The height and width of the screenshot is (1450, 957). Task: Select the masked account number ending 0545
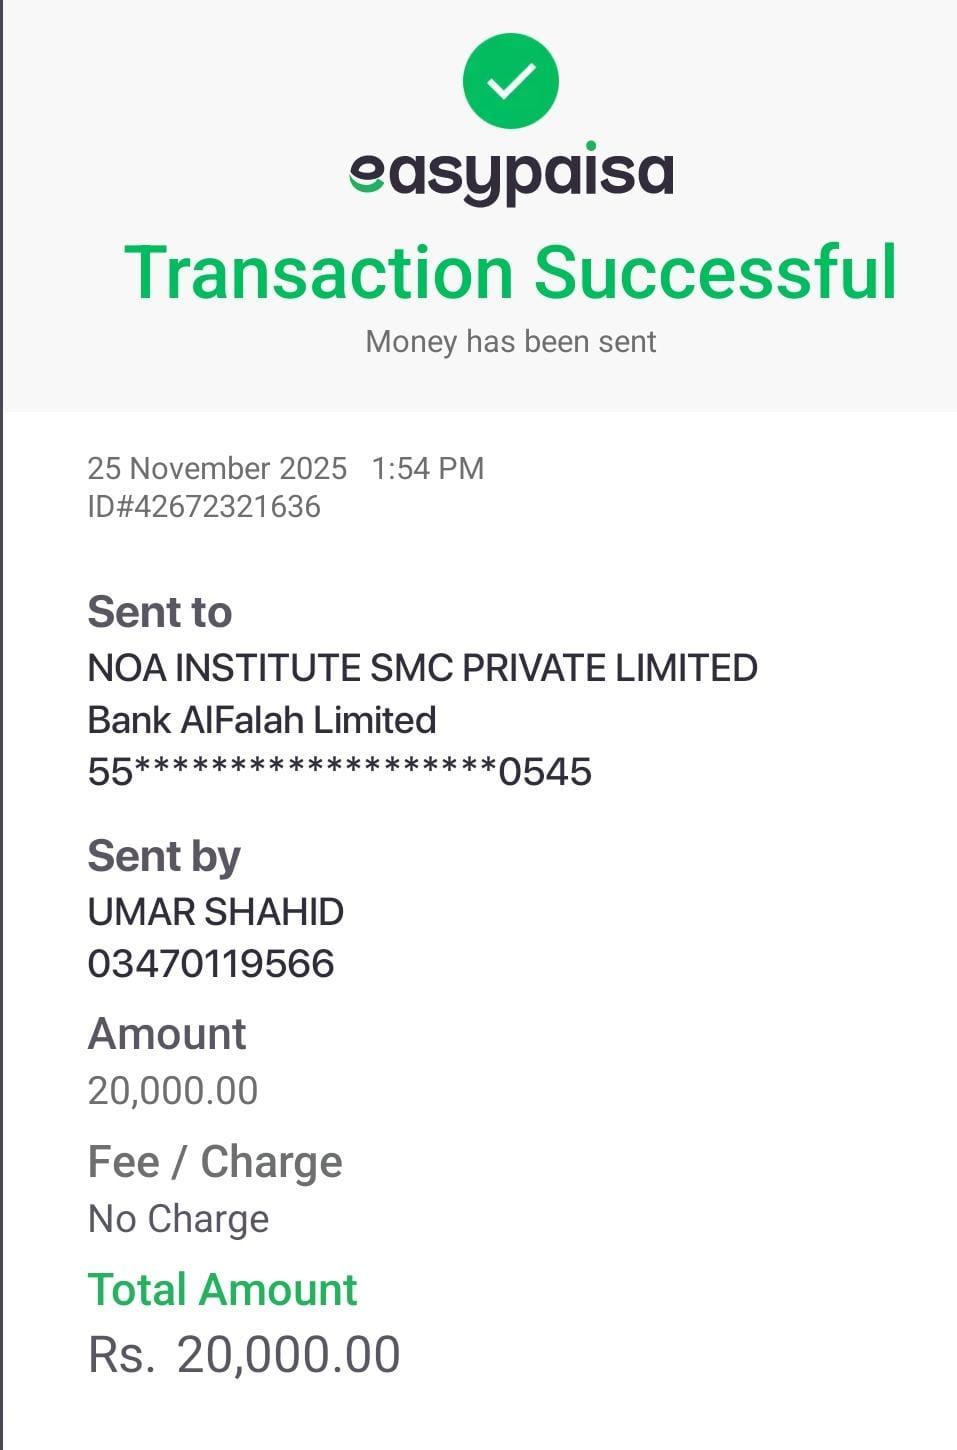[340, 772]
